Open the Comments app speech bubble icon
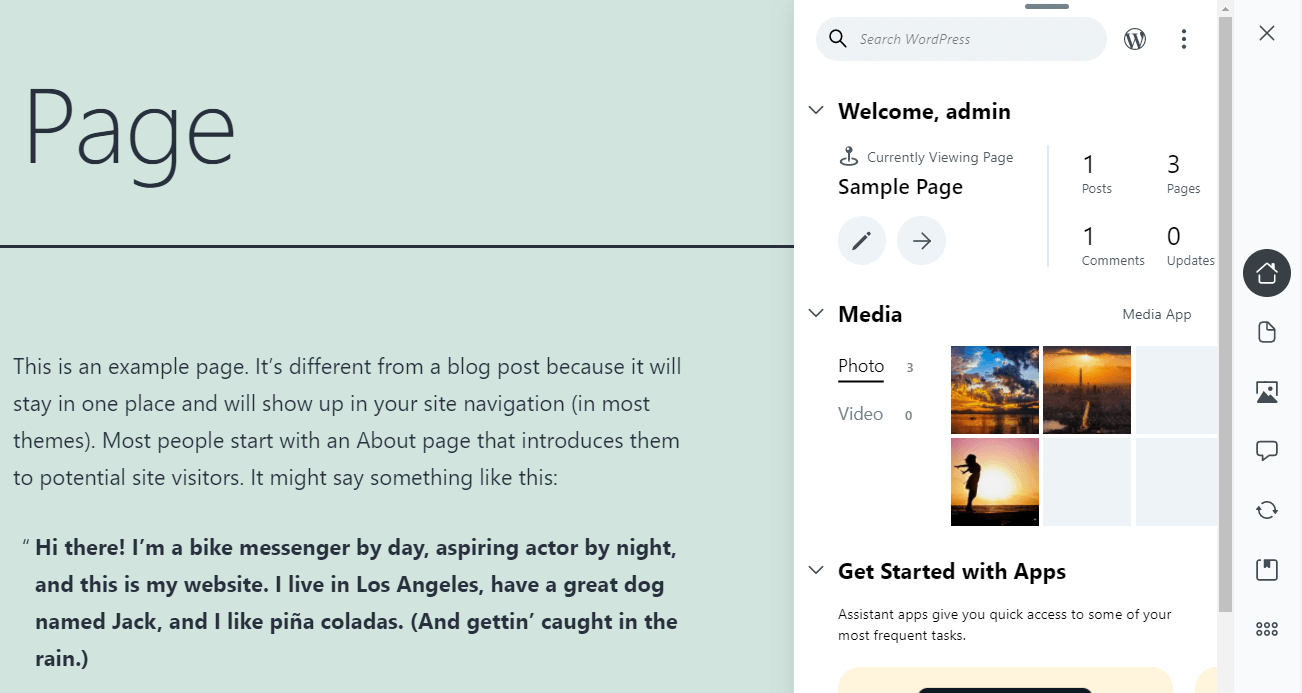 [1266, 451]
